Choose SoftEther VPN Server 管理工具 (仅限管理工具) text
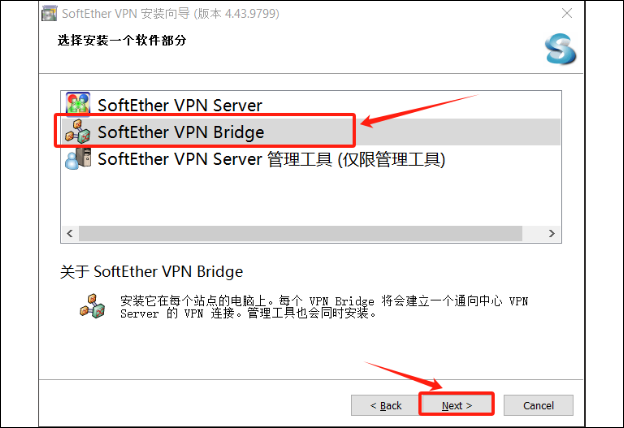 [271, 159]
